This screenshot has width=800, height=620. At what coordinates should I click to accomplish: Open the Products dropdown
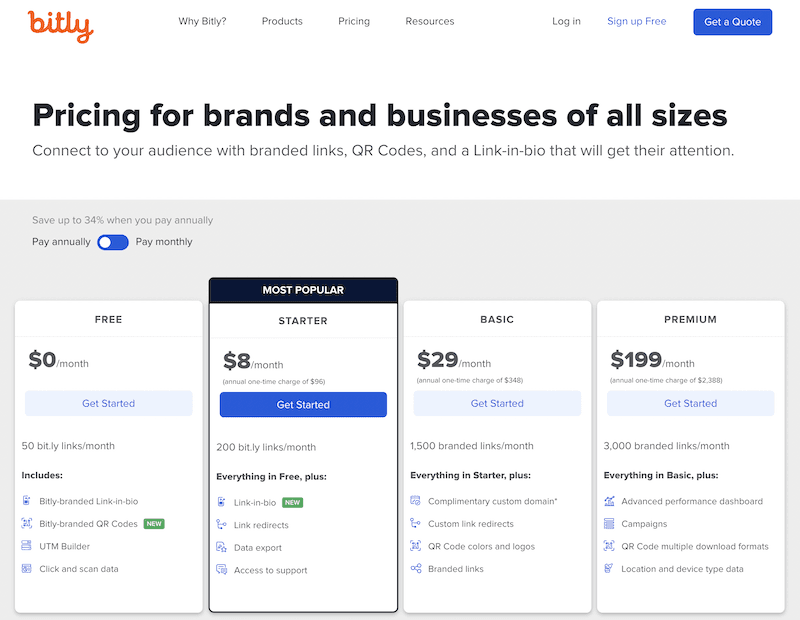(x=281, y=21)
